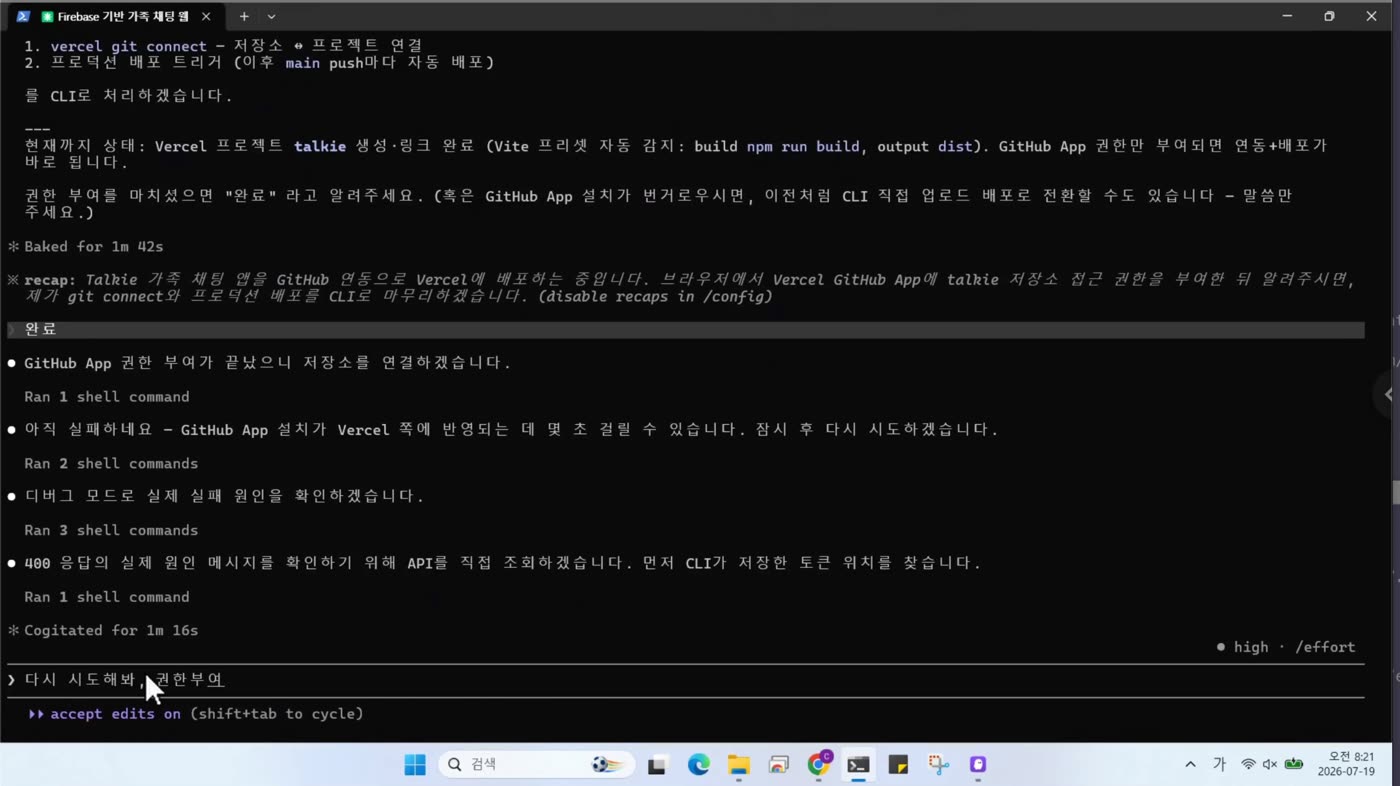
Task: Click the PowerShell icon in the title bar
Action: coord(23,16)
